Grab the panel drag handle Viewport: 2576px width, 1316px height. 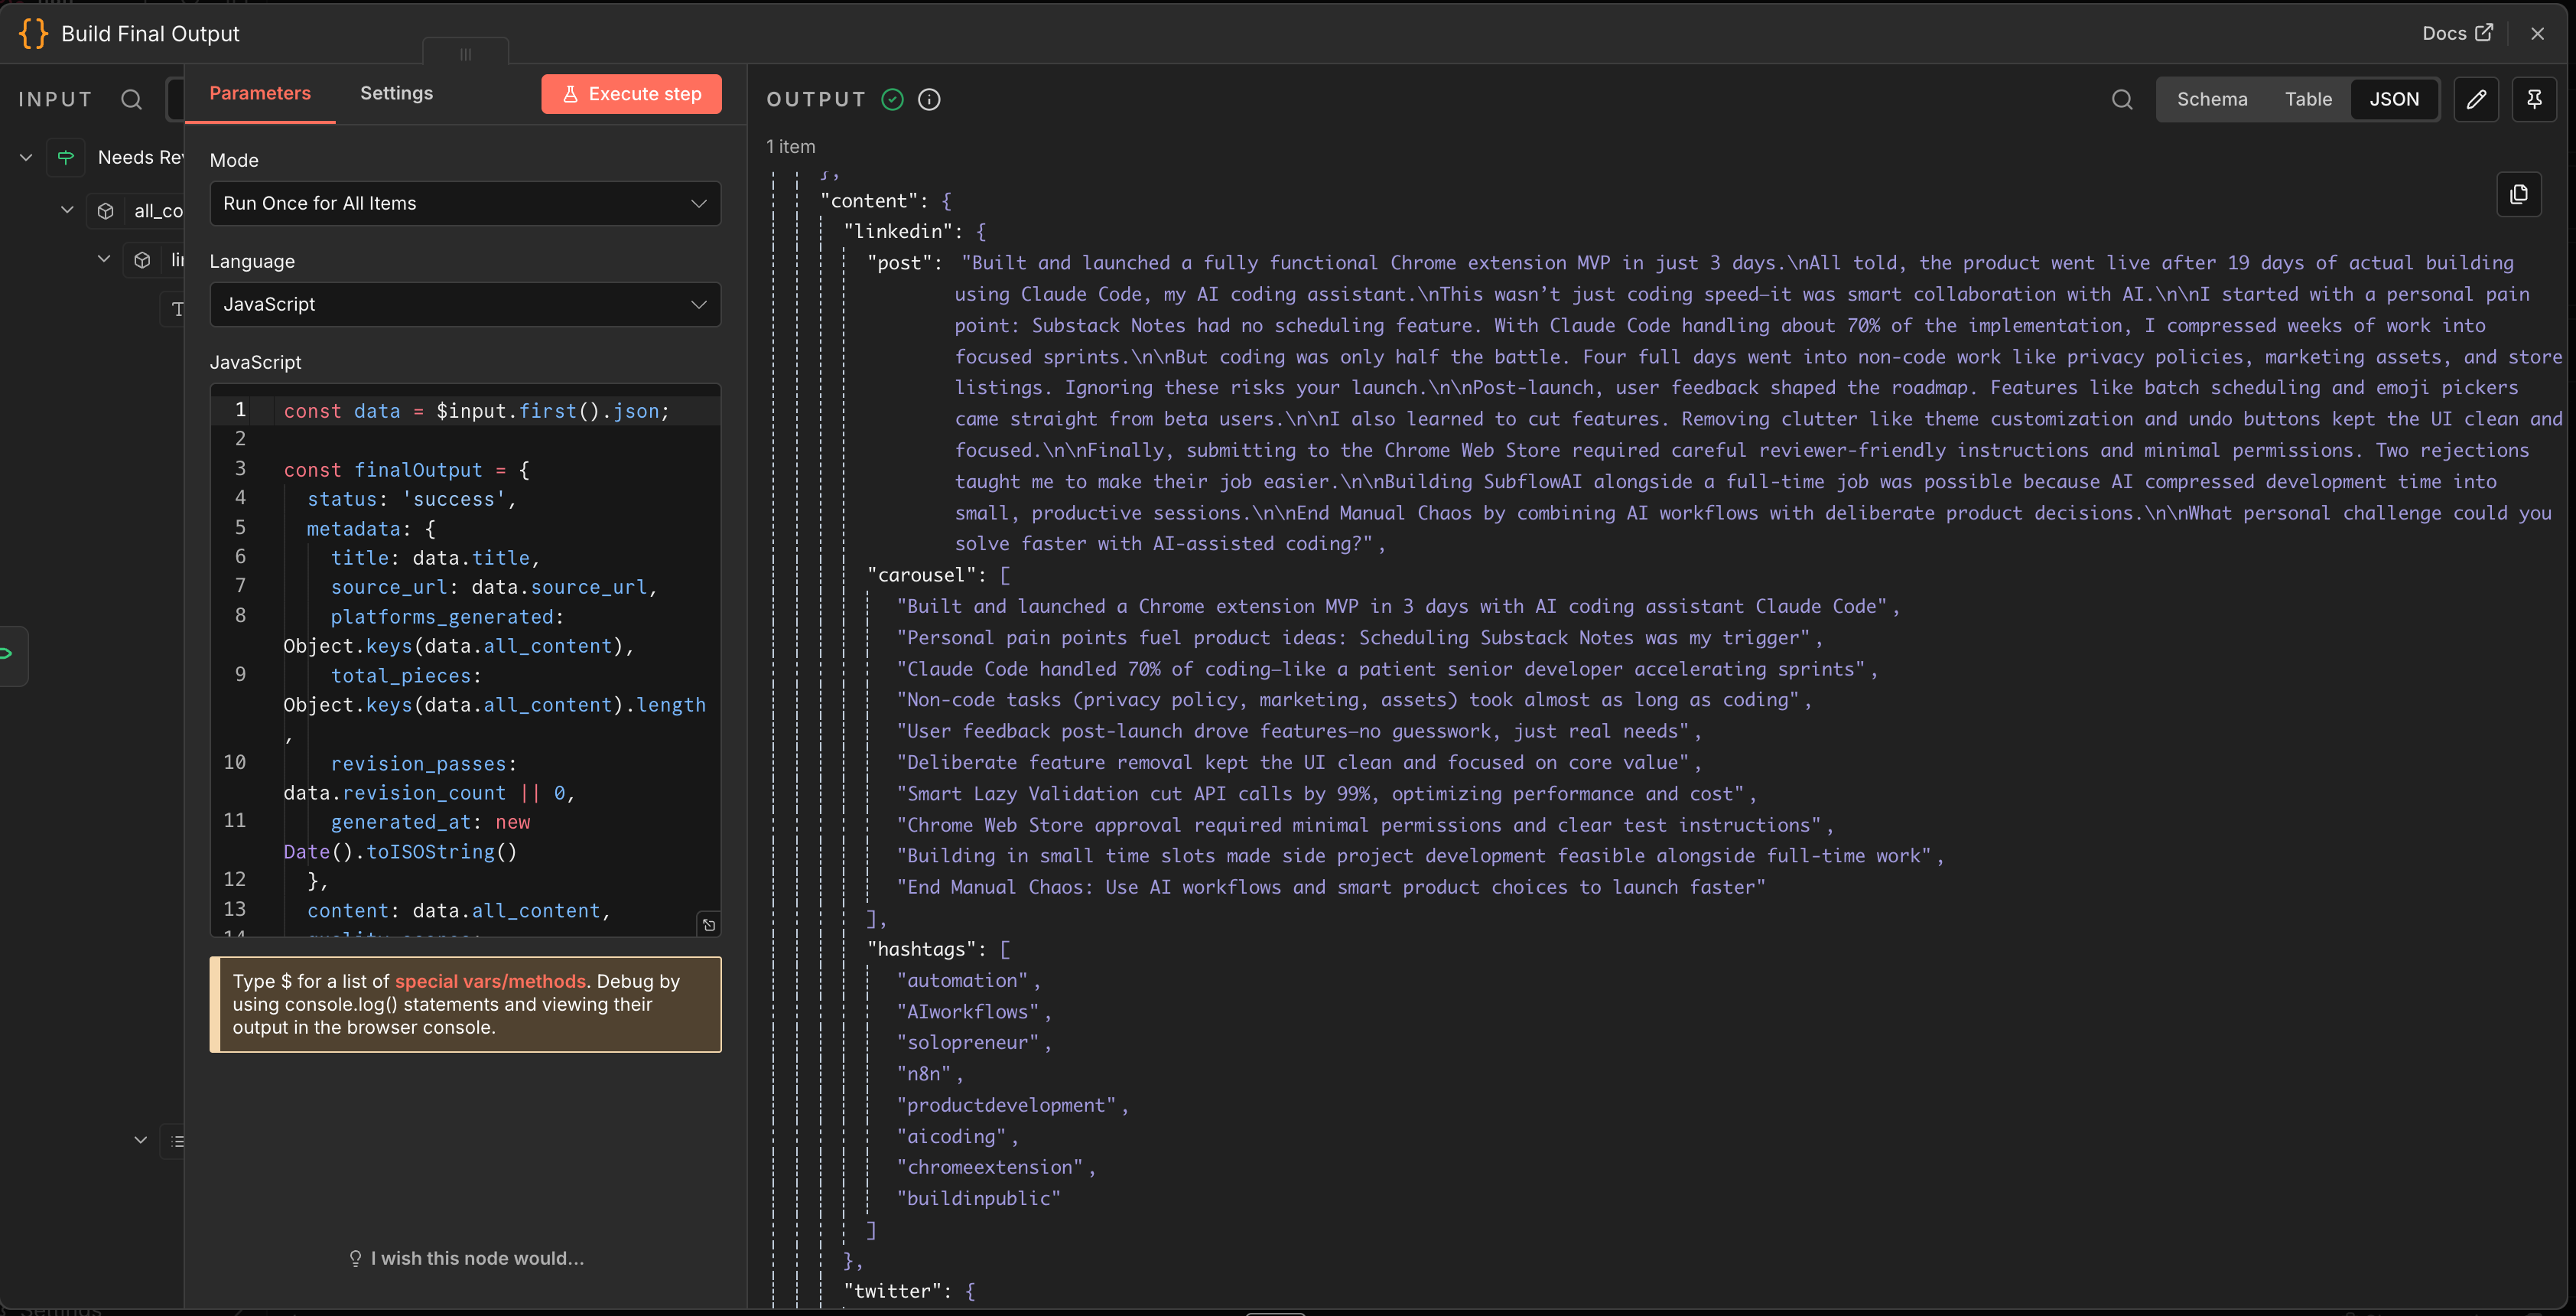tap(465, 54)
